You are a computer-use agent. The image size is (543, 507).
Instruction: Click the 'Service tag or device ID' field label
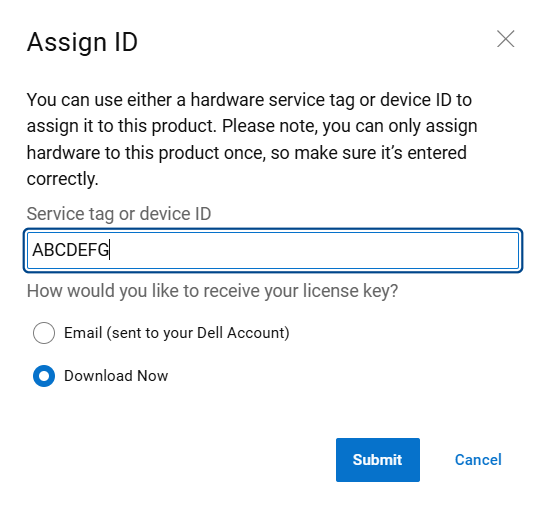119,214
